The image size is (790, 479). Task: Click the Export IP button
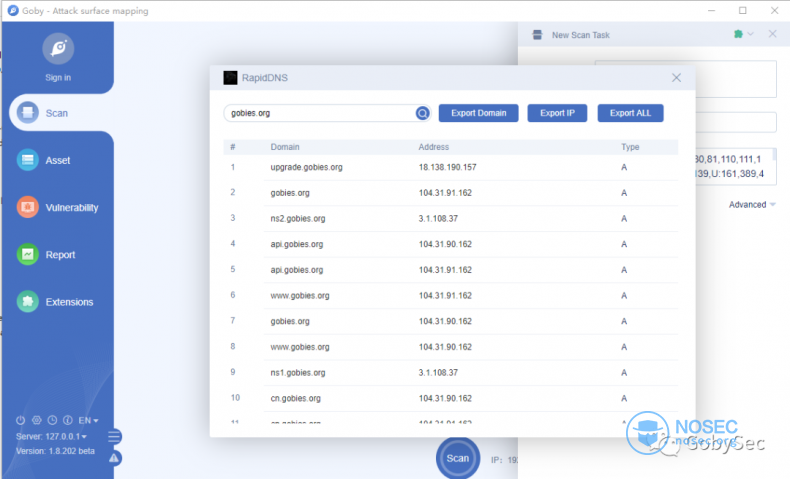pos(557,113)
